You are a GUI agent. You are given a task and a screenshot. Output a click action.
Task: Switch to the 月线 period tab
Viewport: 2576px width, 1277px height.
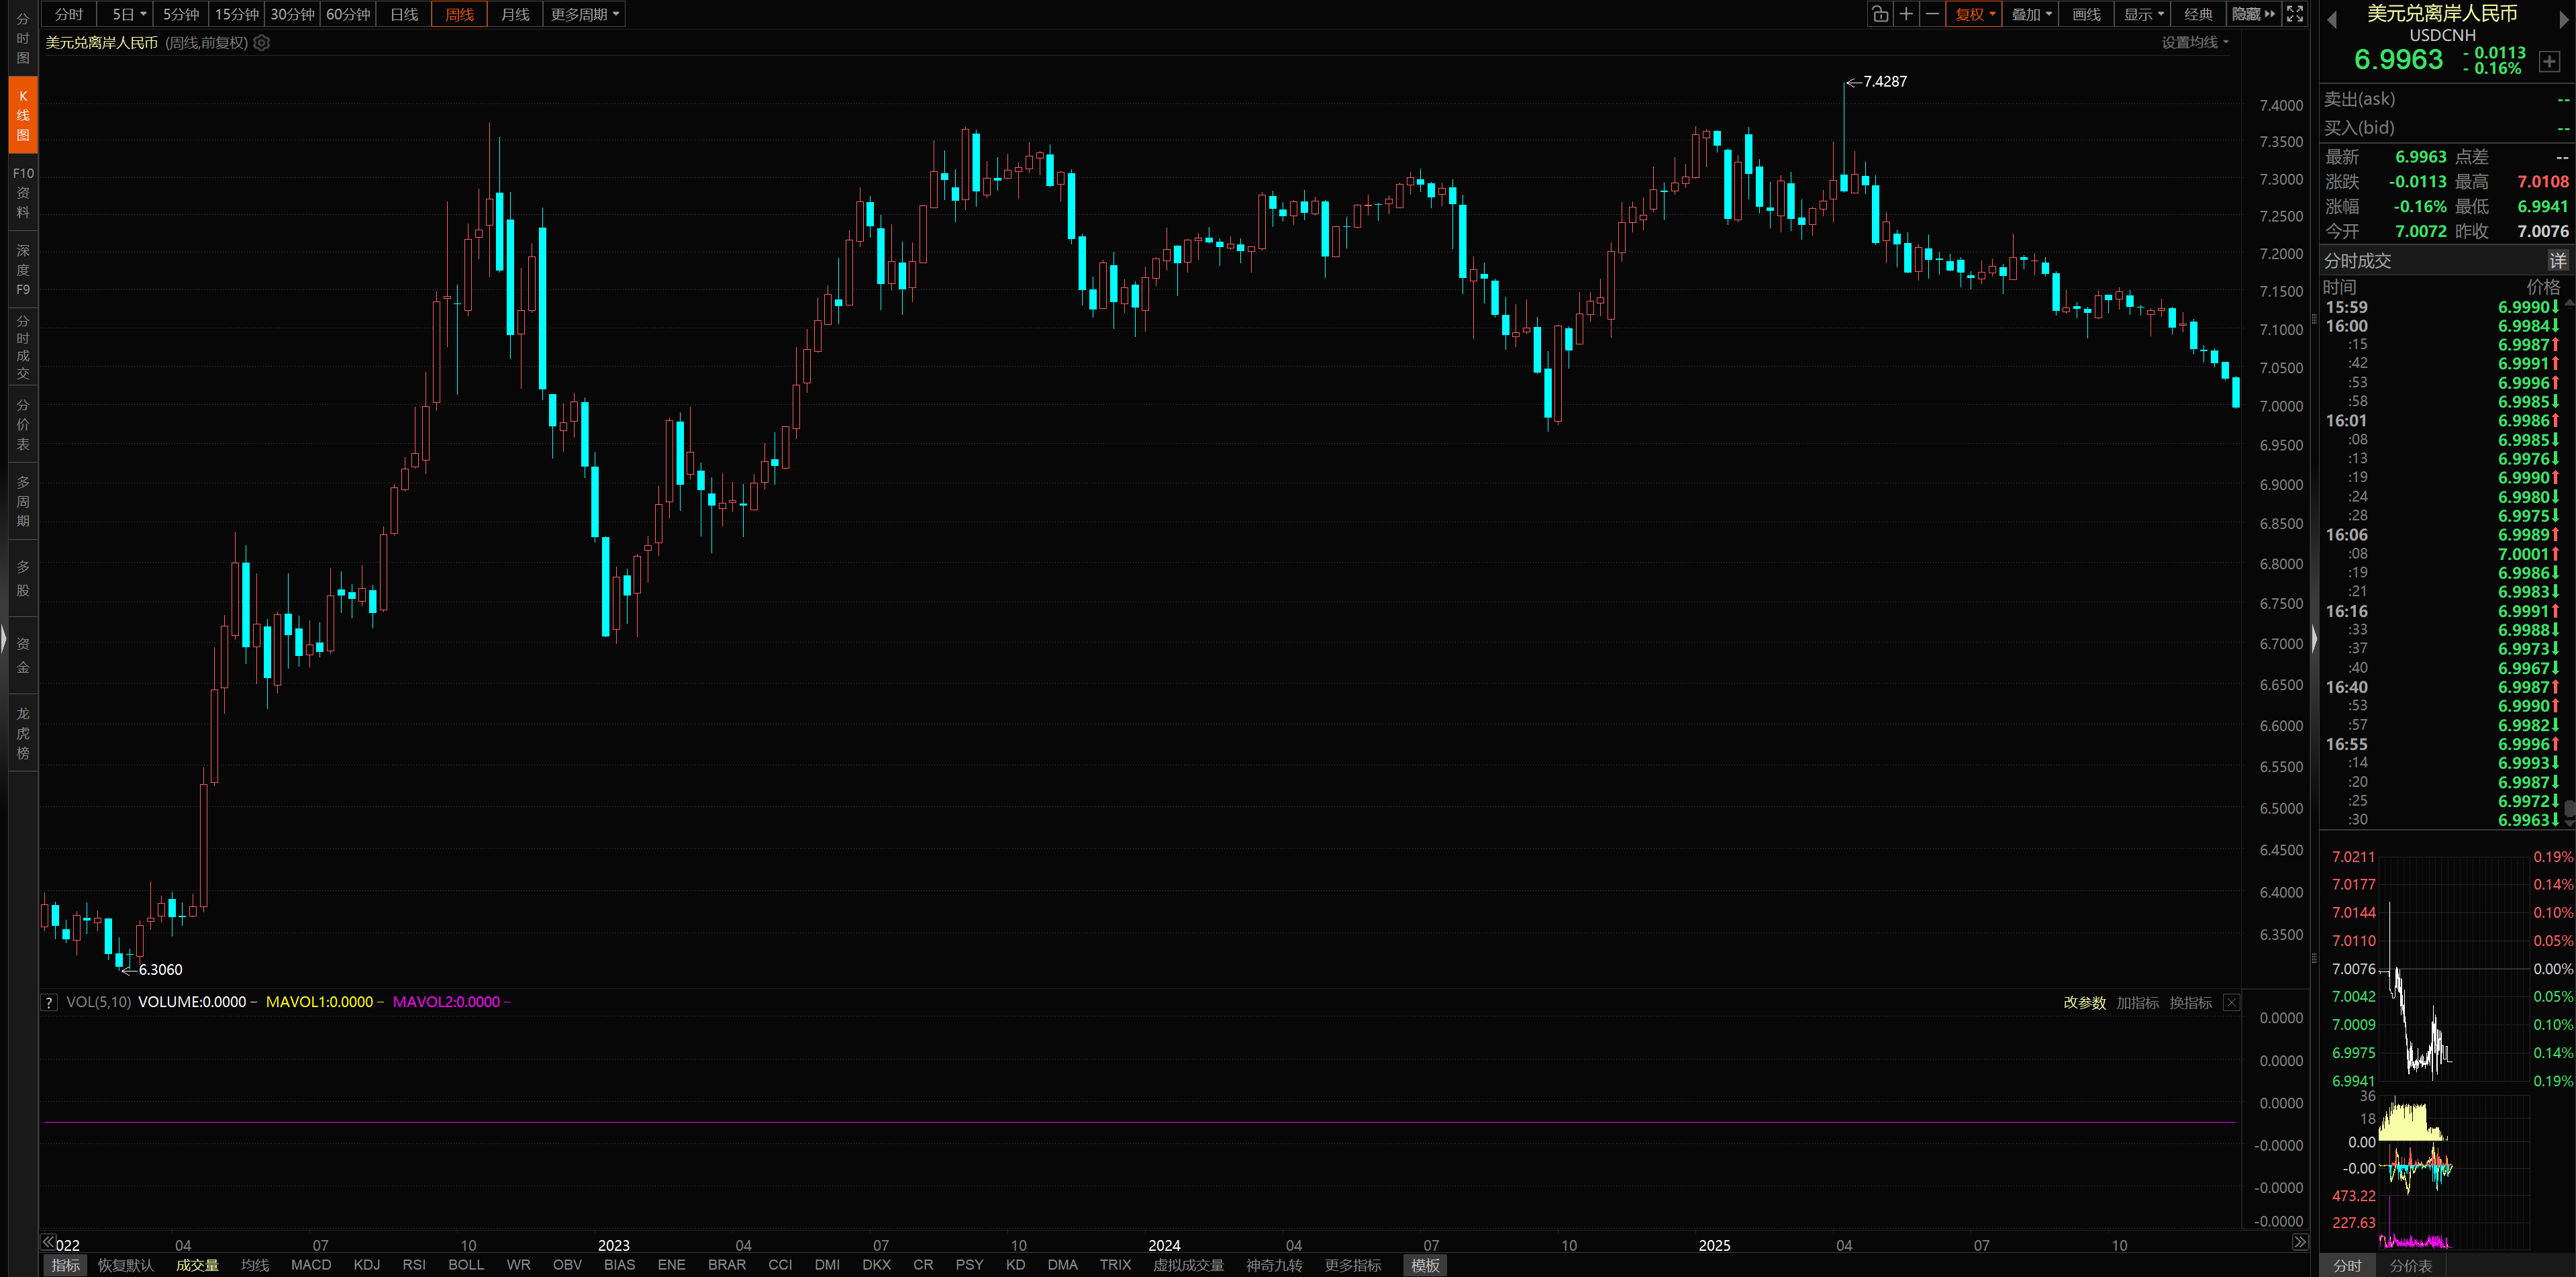pos(515,14)
